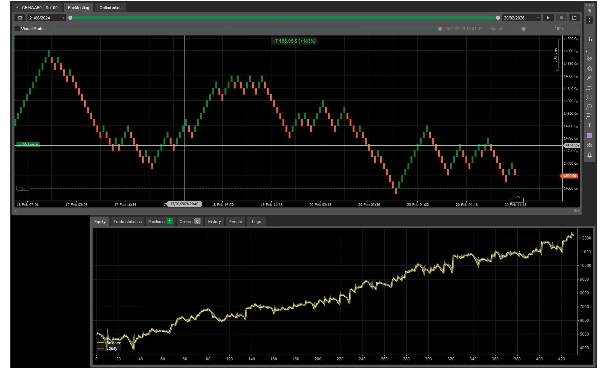Select the cursor pointer tool in the right toolbar
600x368 pixels.
[590, 11]
